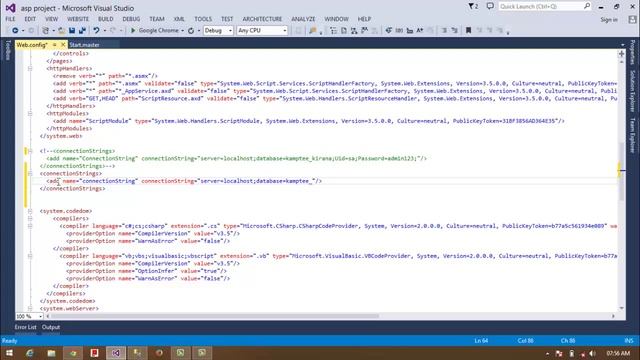Viewport: 640px width, 360px height.
Task: Open File Explorer from the taskbar
Action: tap(51, 353)
